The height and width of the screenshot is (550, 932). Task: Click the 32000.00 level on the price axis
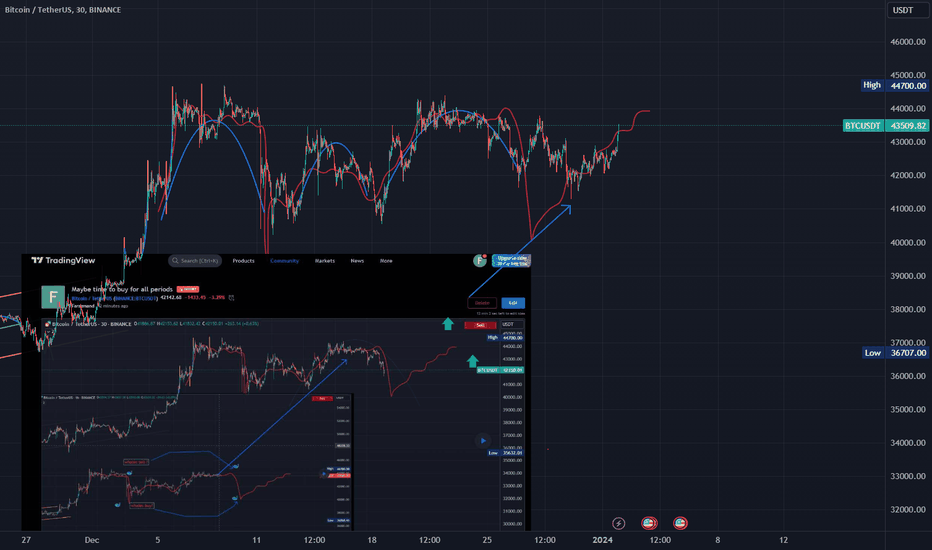(908, 510)
